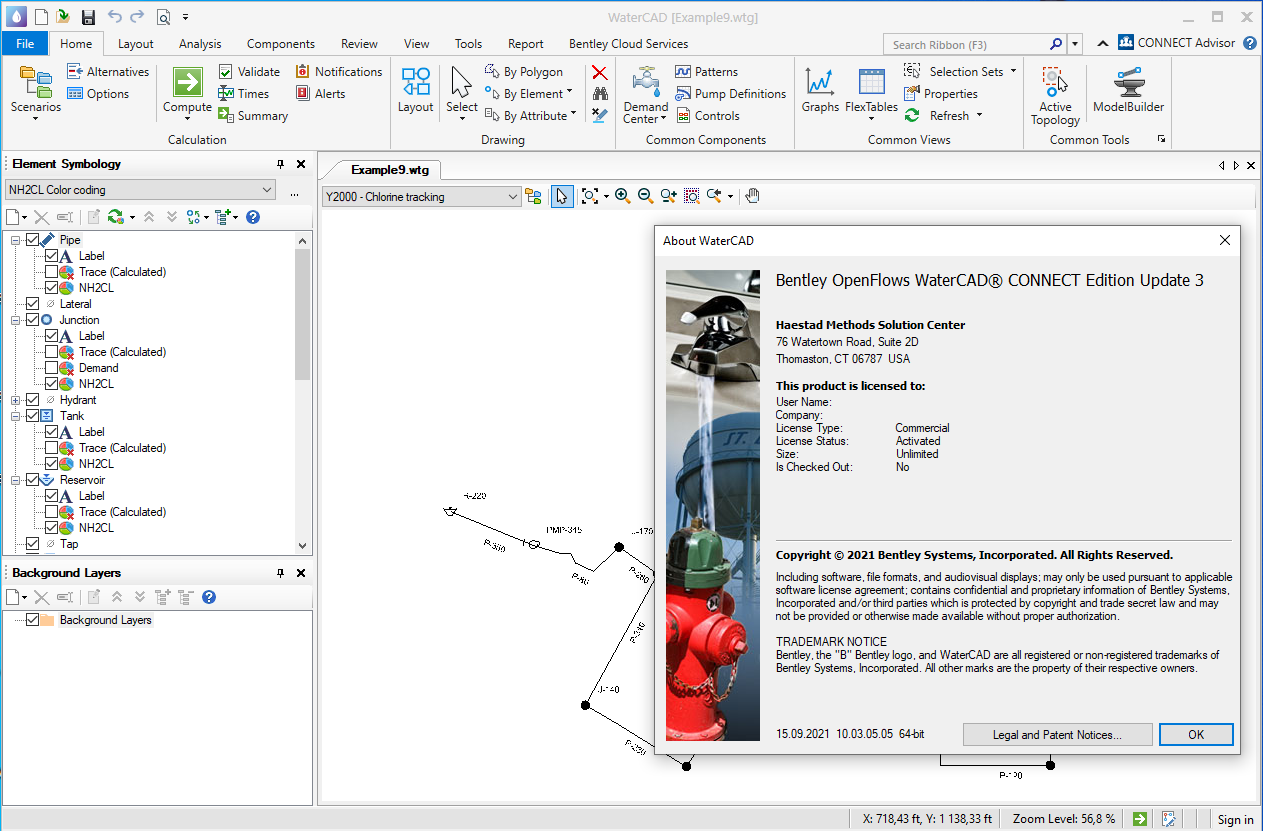Launch the ModelBuilder tool

click(x=1128, y=82)
